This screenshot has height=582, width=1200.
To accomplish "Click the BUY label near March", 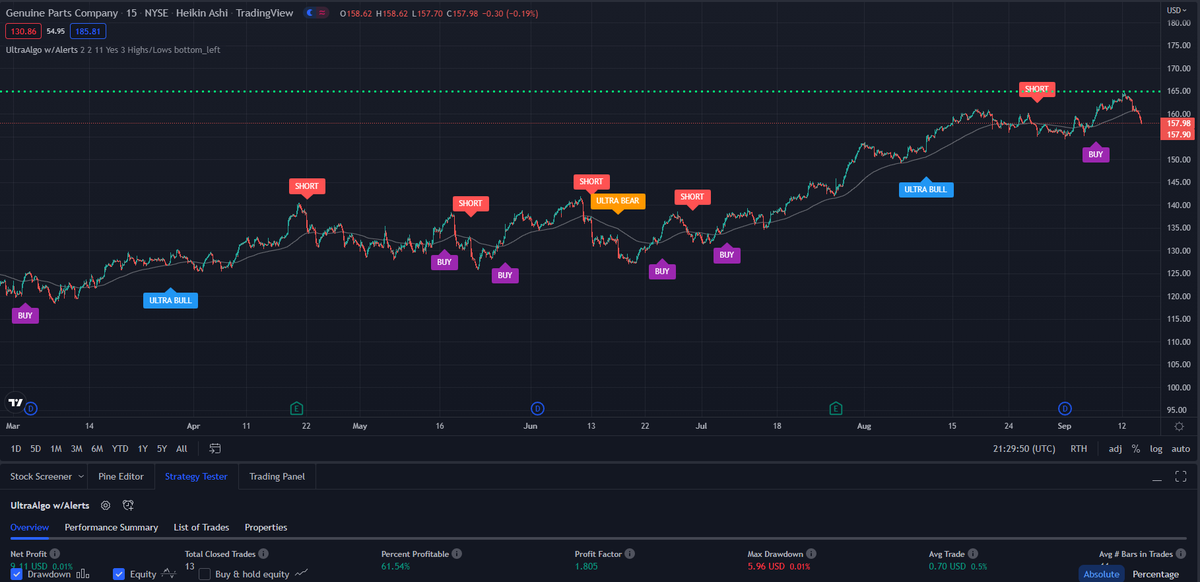I will [25, 316].
